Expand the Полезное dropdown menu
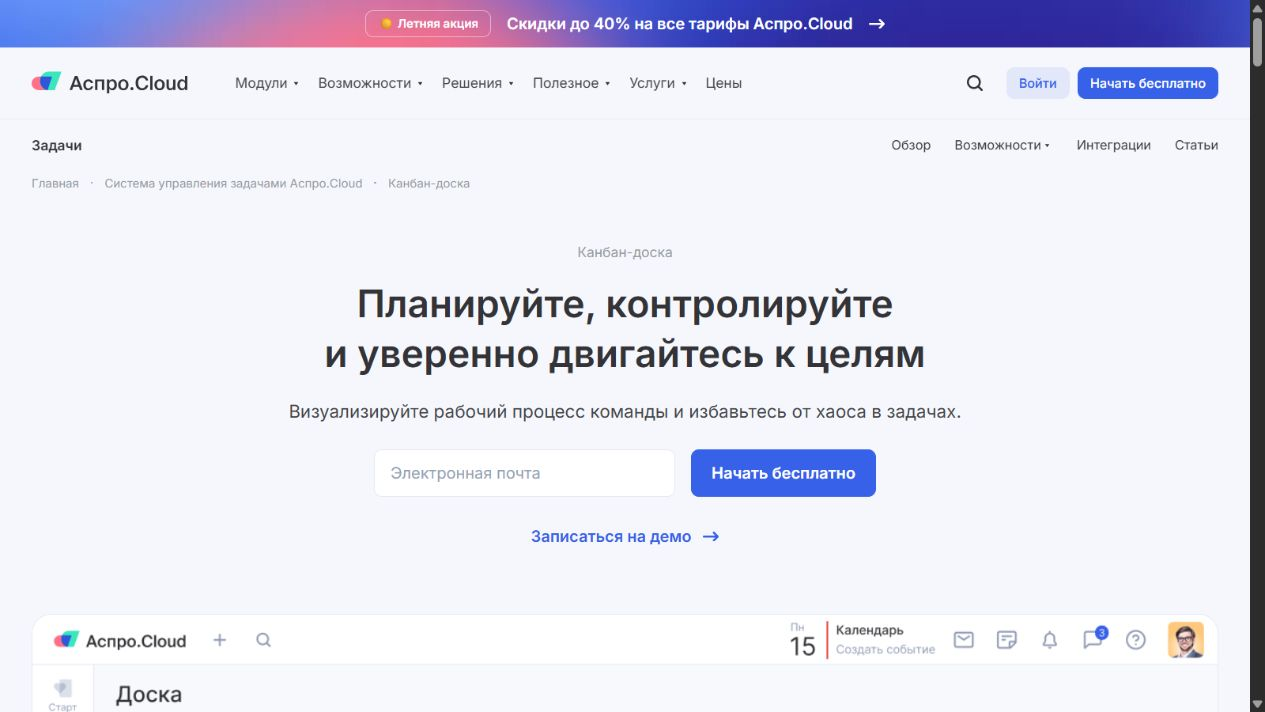1265x712 pixels. tap(572, 83)
